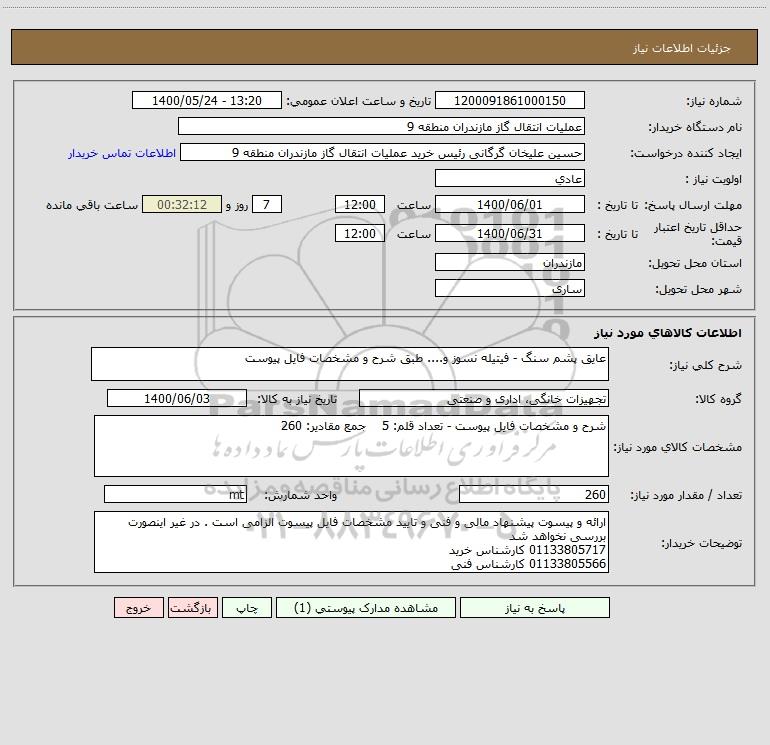Viewport: 770px width, 745px height.
Task: Click the بازگشت back button
Action: (192, 607)
